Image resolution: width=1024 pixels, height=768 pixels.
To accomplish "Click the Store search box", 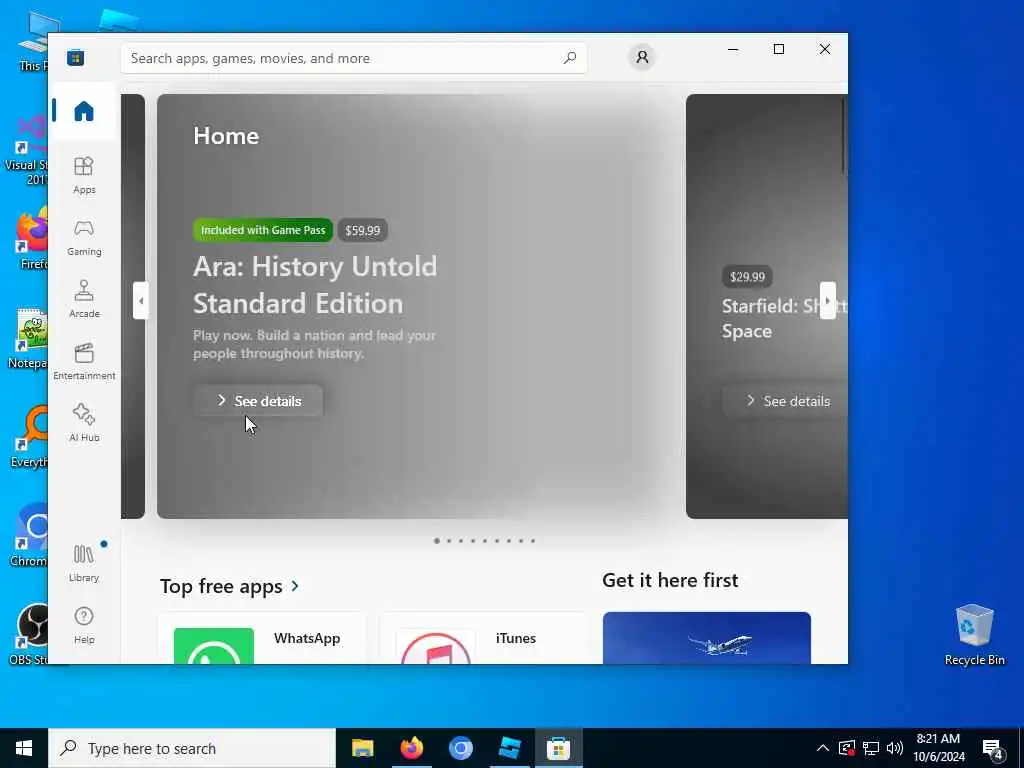I will coord(353,58).
